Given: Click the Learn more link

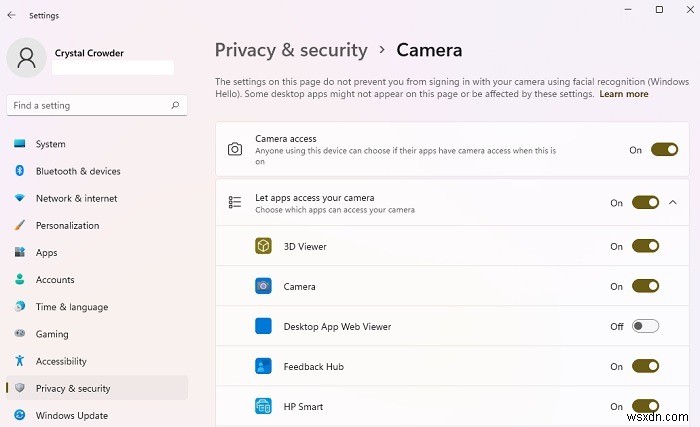Looking at the screenshot, I should pyautogui.click(x=623, y=94).
